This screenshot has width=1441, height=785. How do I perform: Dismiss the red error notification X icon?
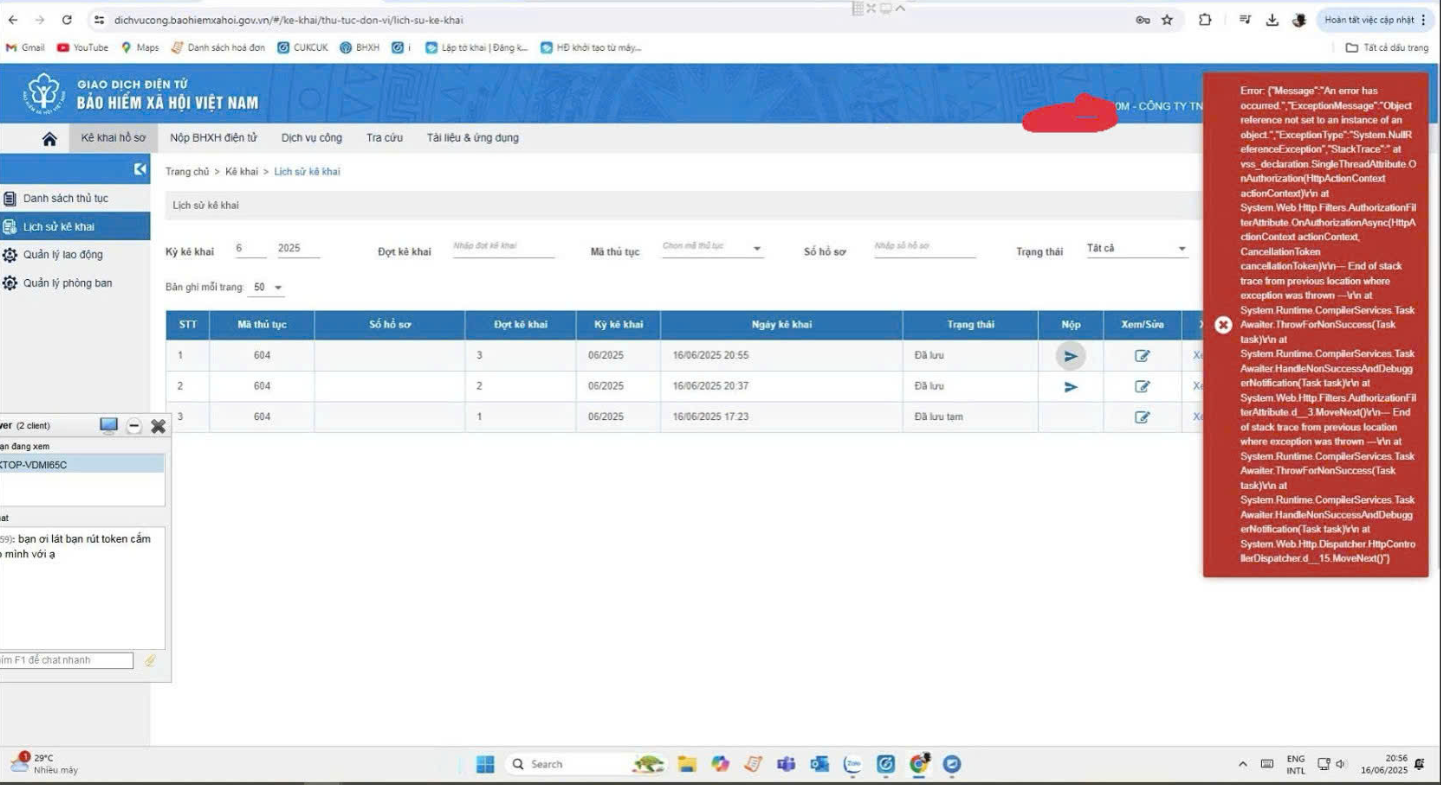tap(1222, 326)
